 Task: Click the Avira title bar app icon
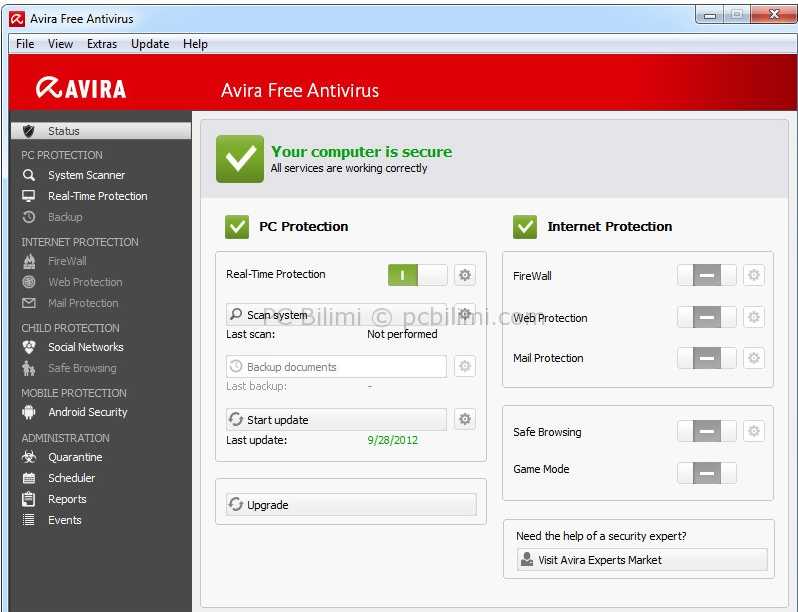pyautogui.click(x=17, y=19)
